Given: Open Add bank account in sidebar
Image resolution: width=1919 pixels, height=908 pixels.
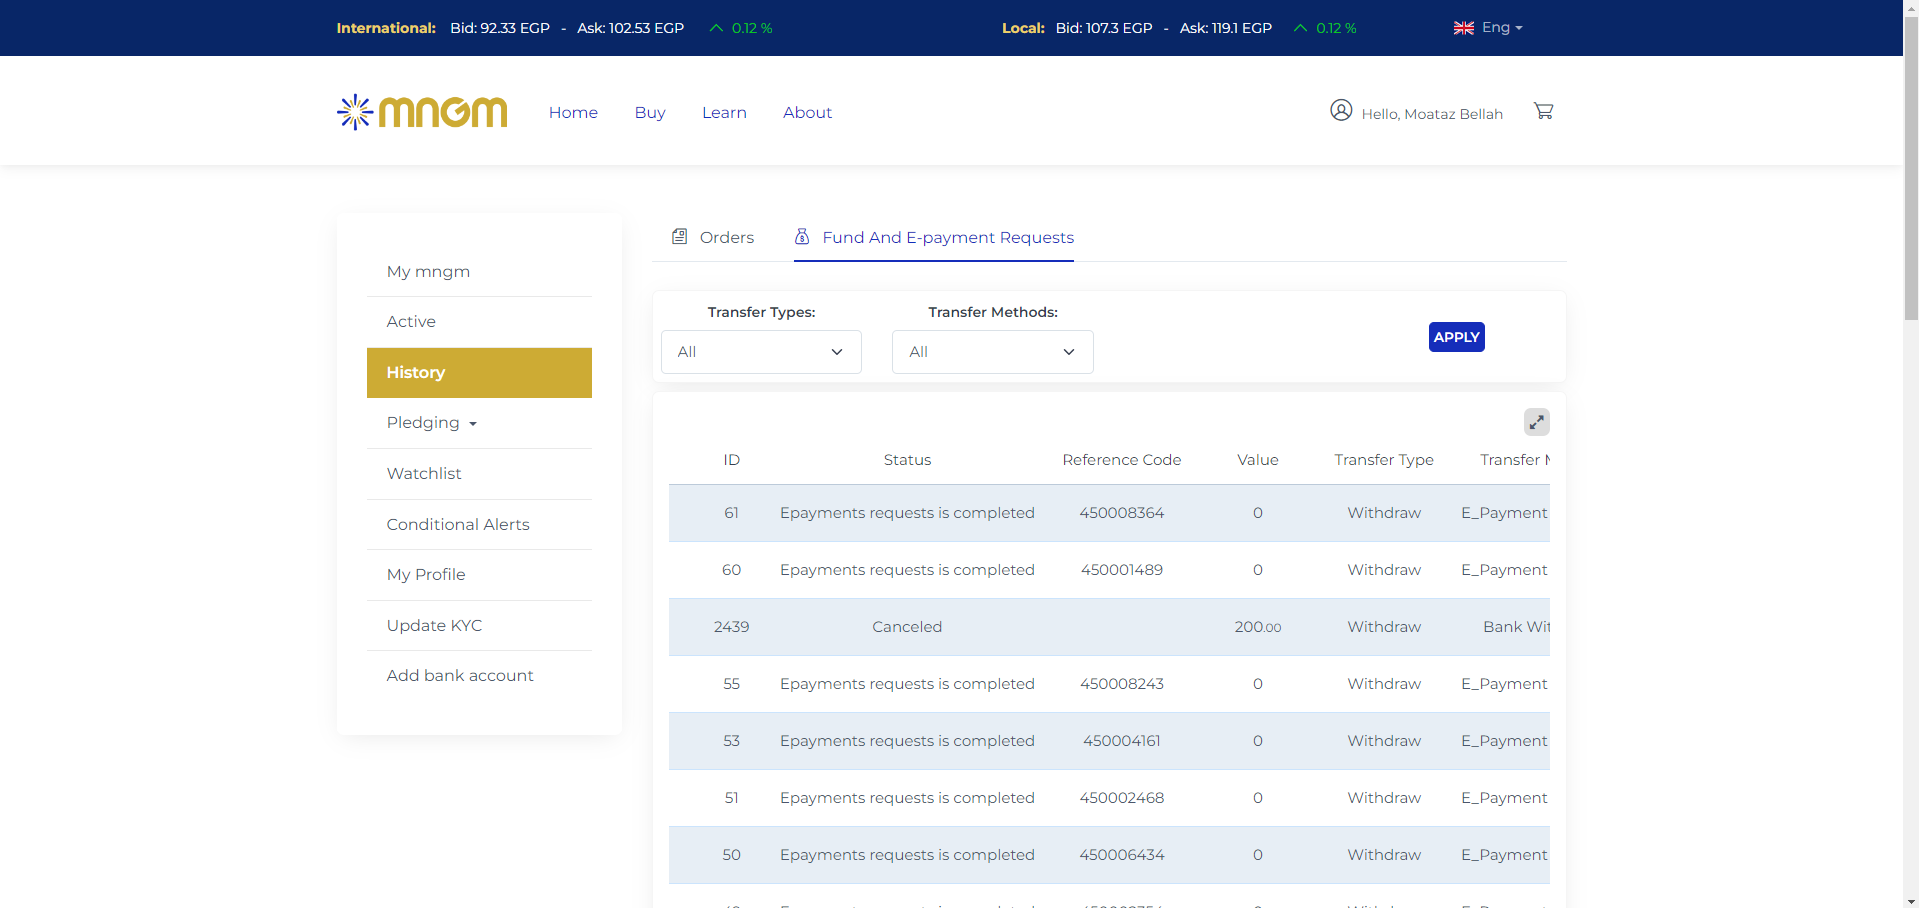Looking at the screenshot, I should (460, 676).
